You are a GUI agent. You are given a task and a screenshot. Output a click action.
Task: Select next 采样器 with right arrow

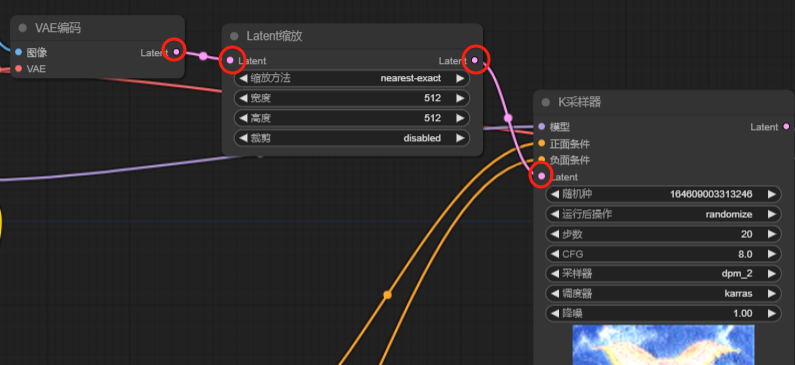[772, 274]
